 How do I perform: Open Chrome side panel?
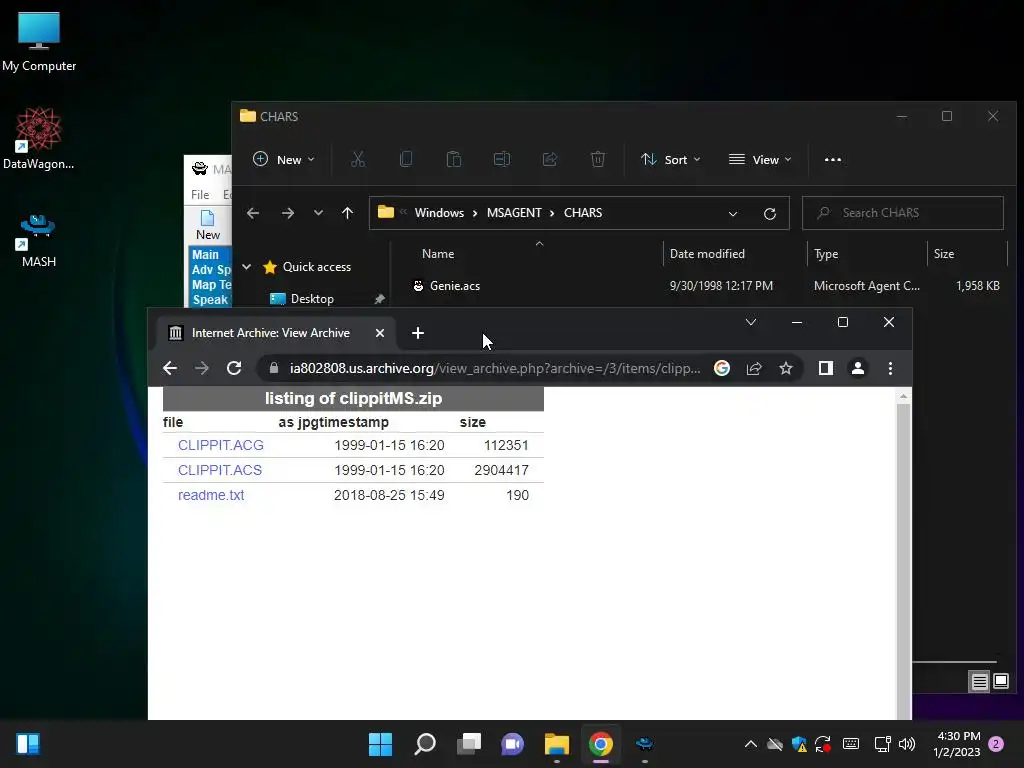click(x=825, y=368)
